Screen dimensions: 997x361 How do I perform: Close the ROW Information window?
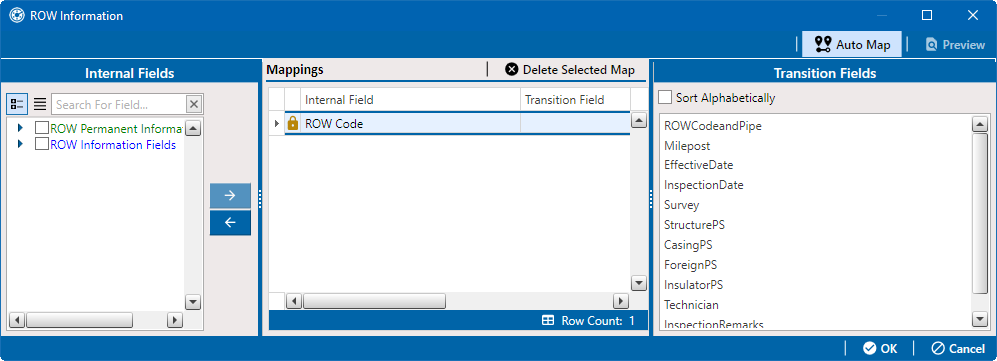coord(973,16)
